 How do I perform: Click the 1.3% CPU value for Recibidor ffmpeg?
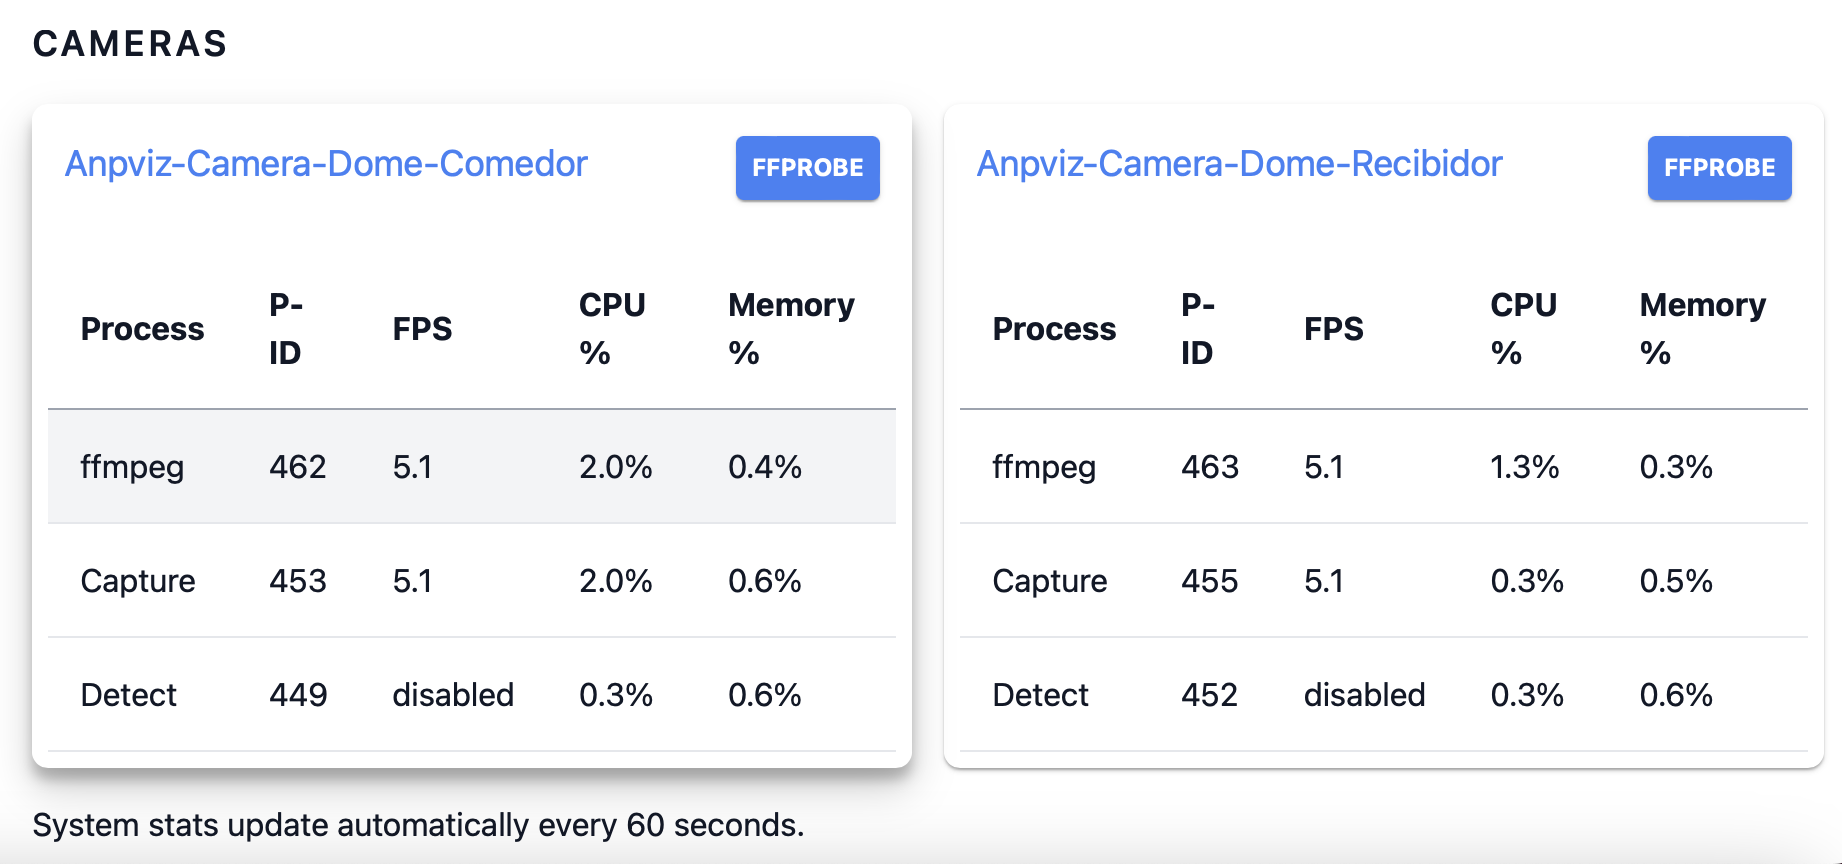[1525, 467]
